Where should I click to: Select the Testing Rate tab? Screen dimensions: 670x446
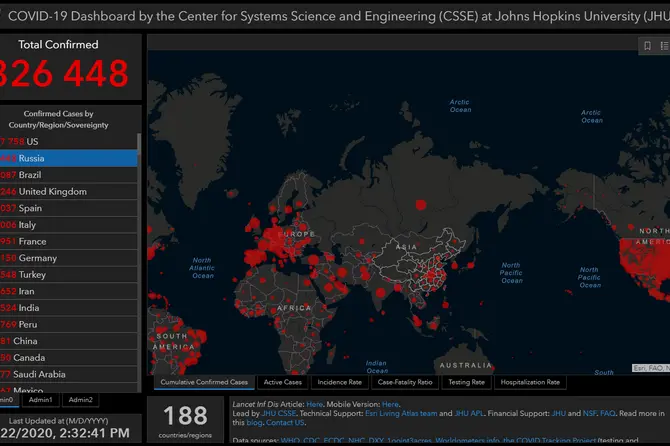466,382
